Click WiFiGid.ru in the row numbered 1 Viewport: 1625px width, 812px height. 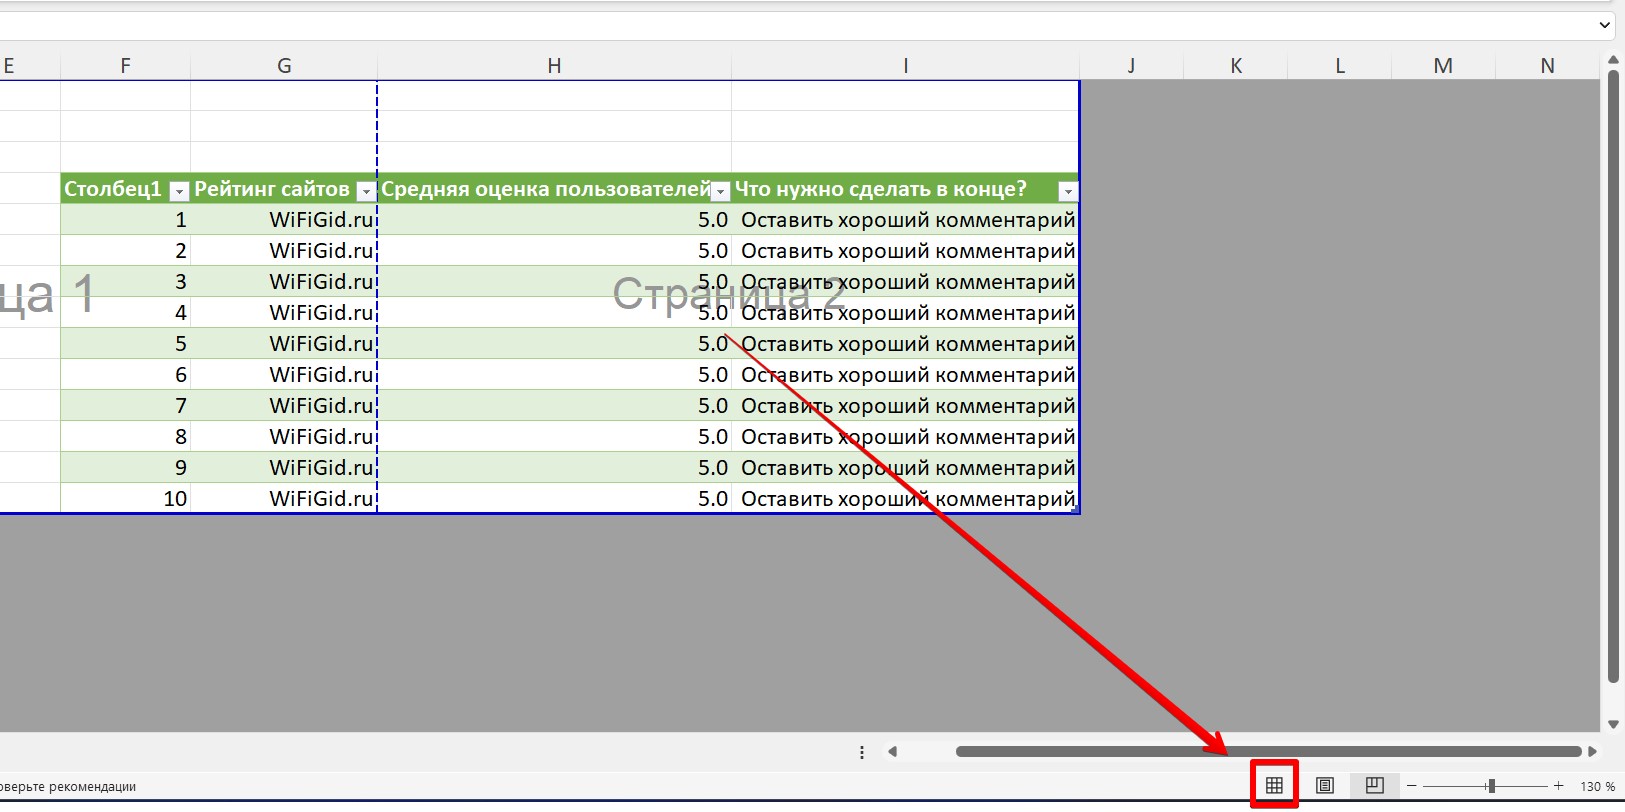(x=284, y=220)
